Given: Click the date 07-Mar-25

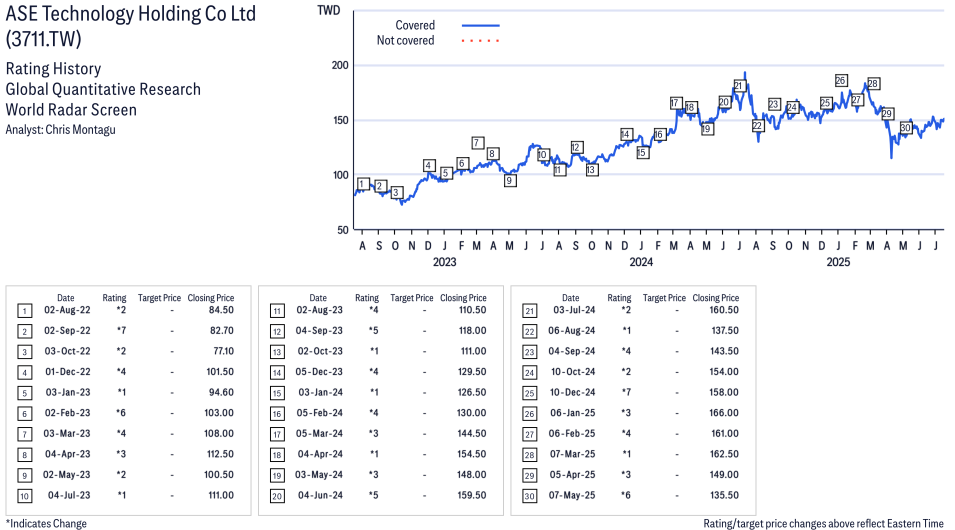Looking at the screenshot, I should 573,454.
